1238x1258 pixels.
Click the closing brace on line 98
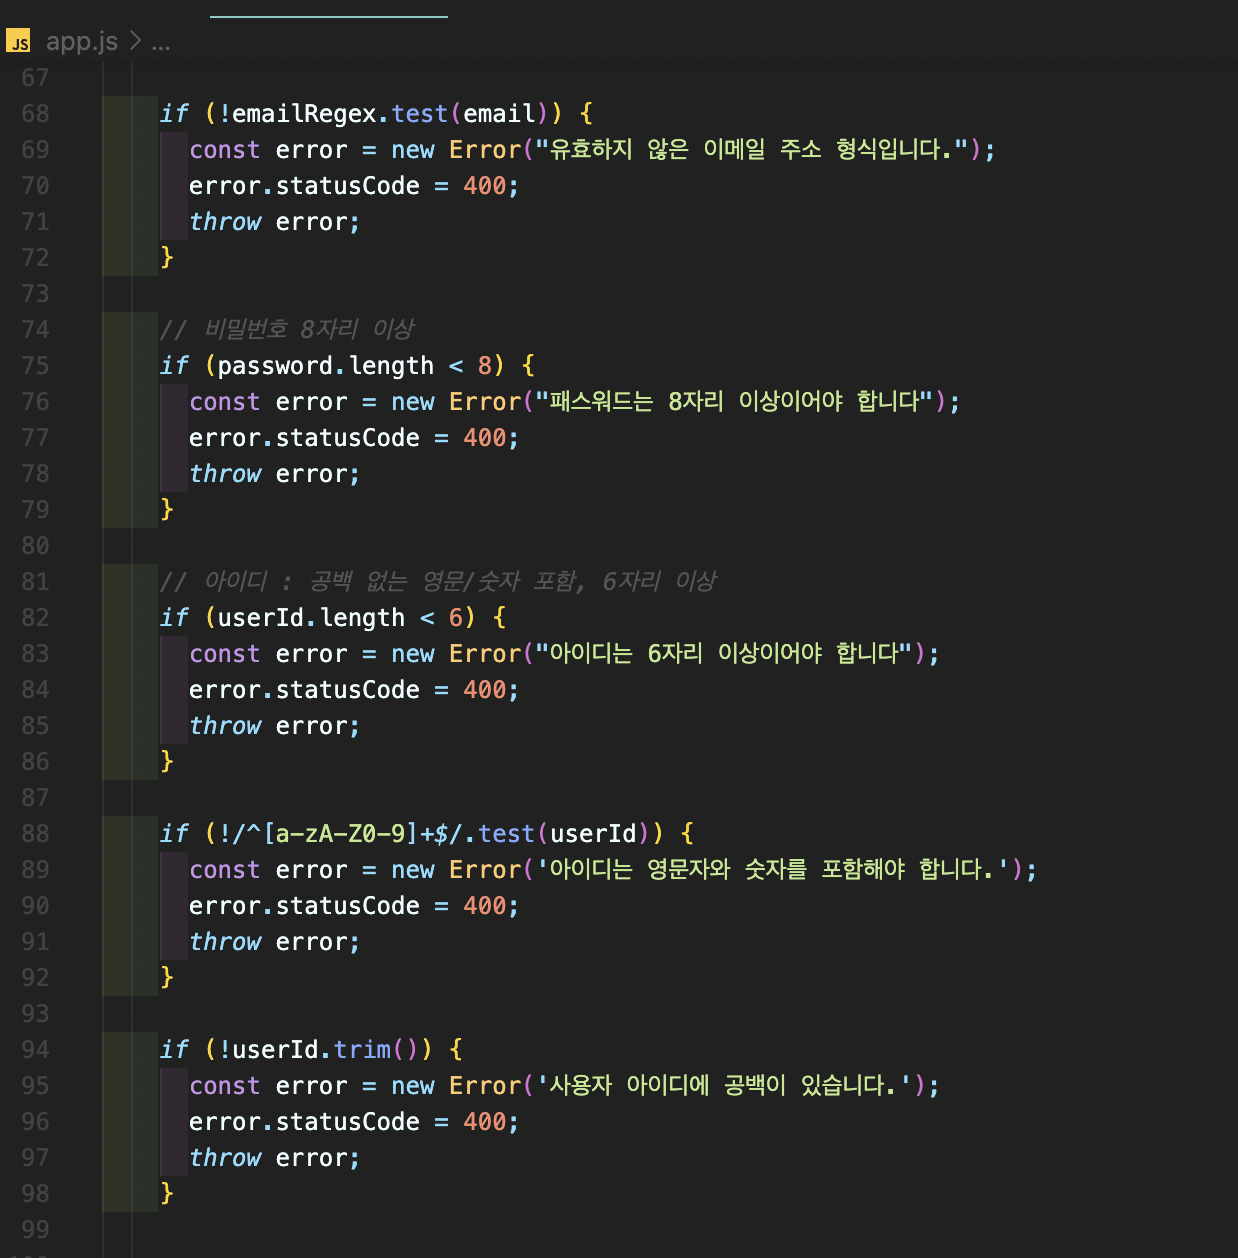[167, 1194]
